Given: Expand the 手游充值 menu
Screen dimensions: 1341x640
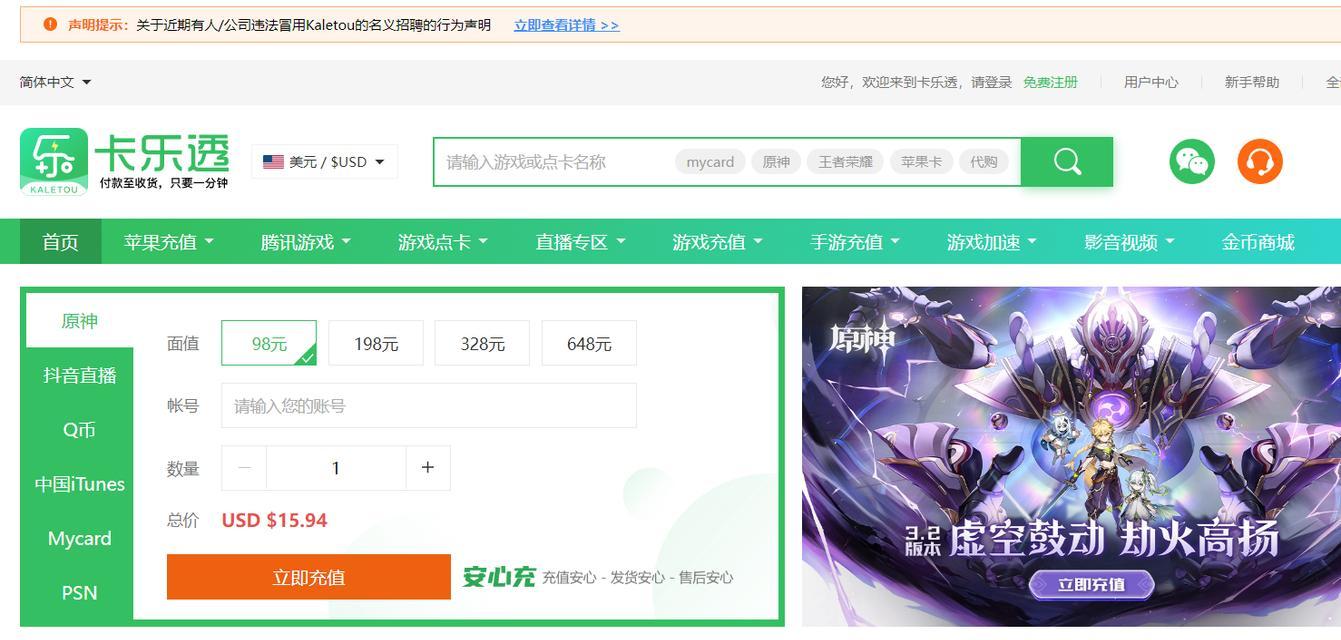Looking at the screenshot, I should (855, 242).
